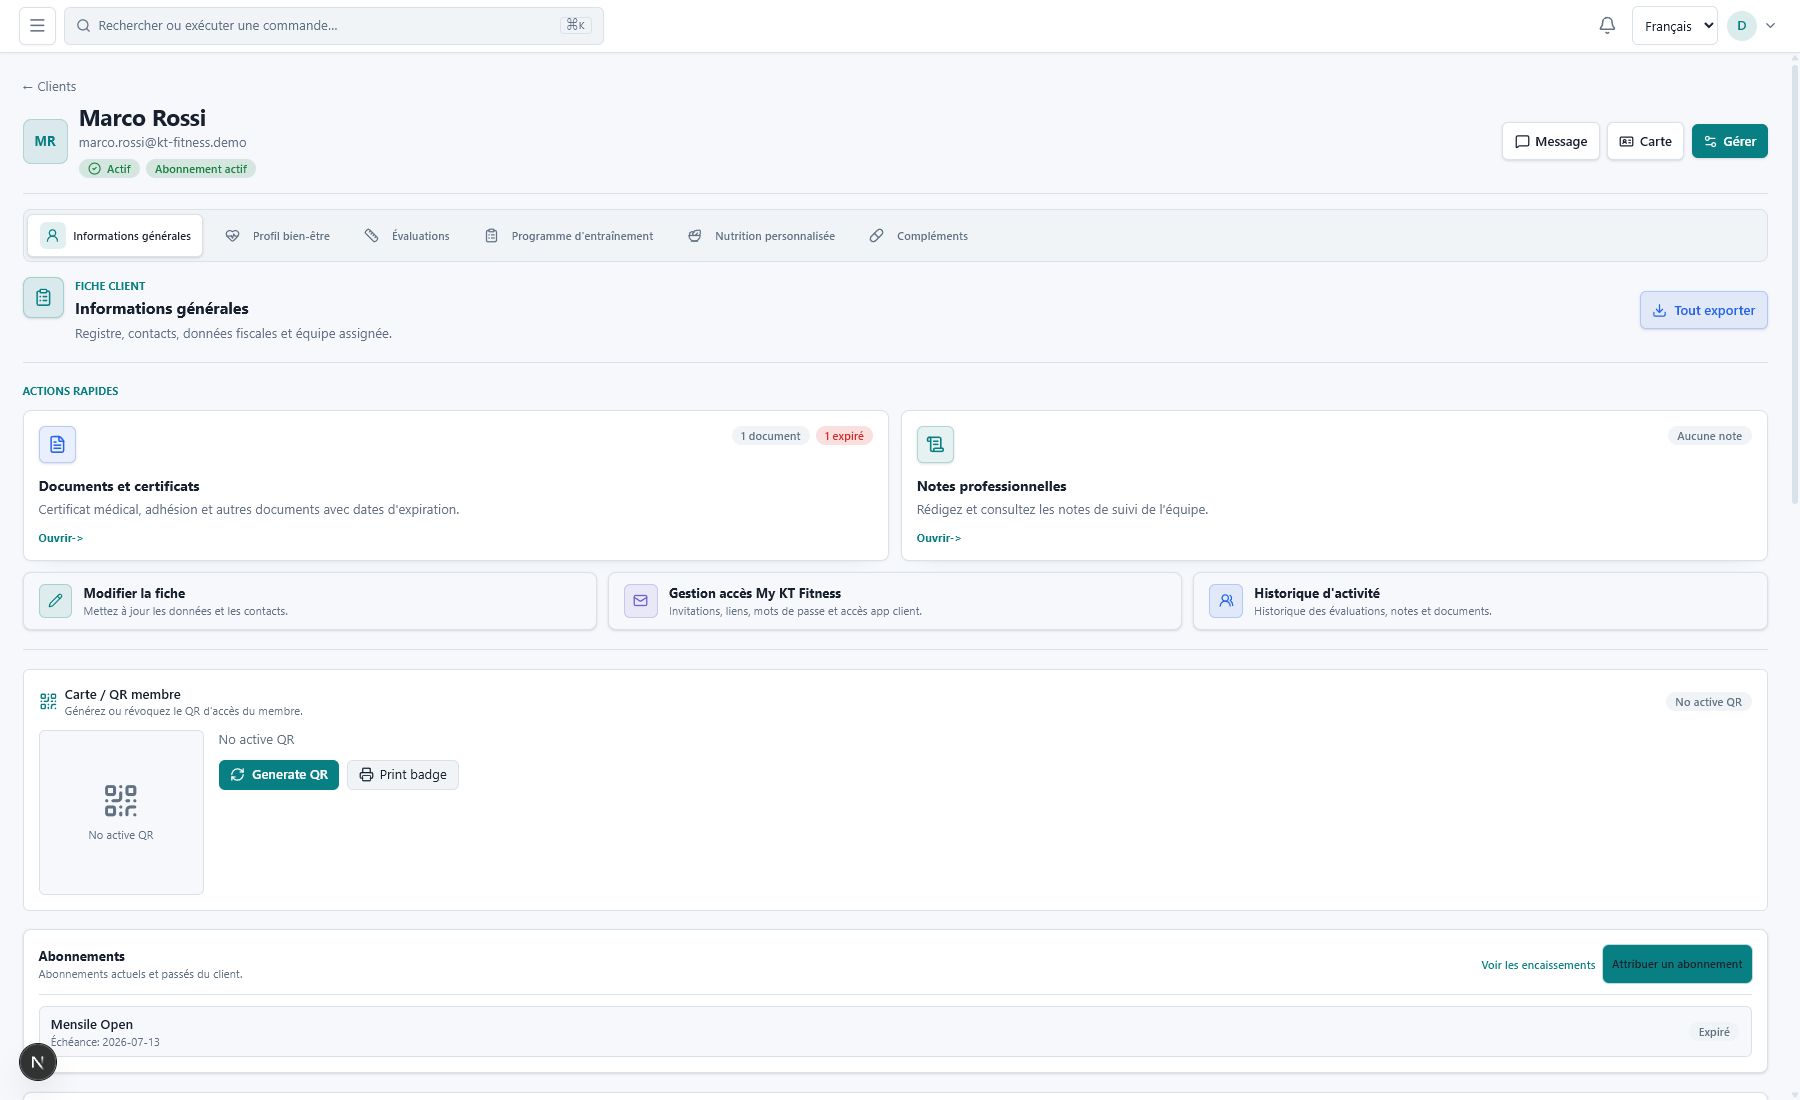Click the Generate QR button

(279, 775)
